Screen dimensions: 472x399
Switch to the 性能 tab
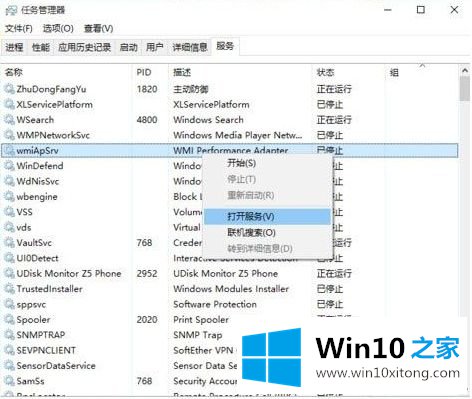click(41, 47)
